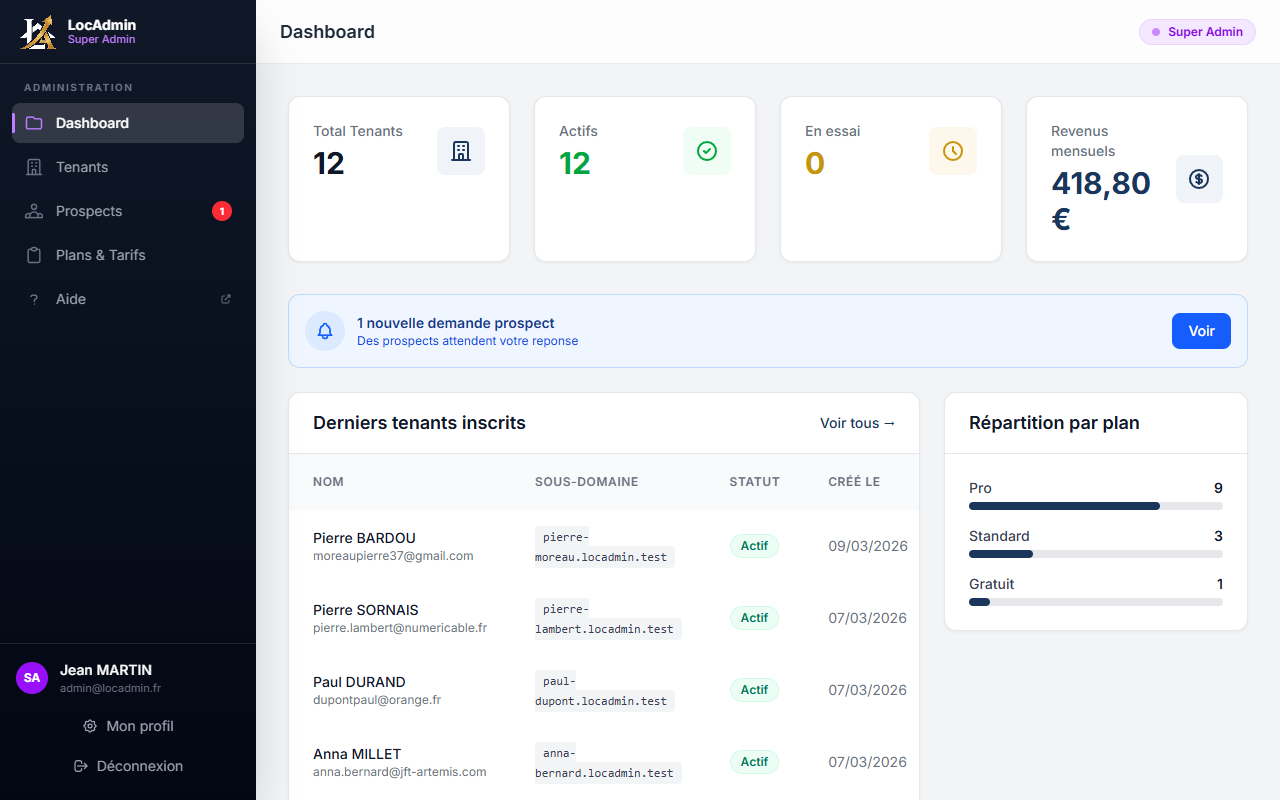Image resolution: width=1280 pixels, height=800 pixels.
Task: Click the external link icon beside Aide
Action: [x=226, y=299]
